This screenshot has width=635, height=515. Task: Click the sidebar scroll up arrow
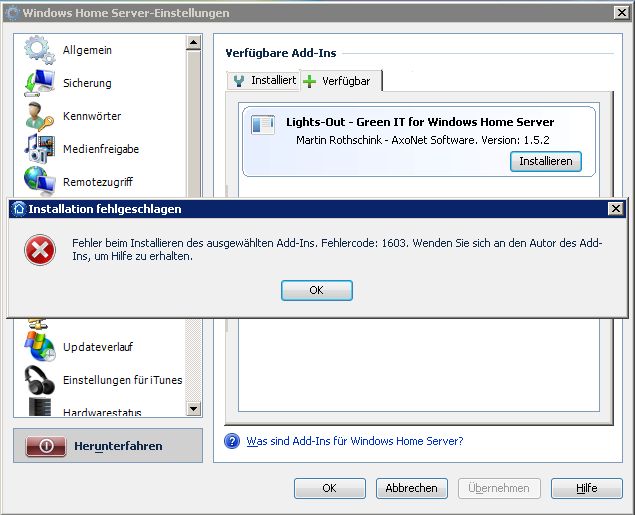click(x=194, y=42)
